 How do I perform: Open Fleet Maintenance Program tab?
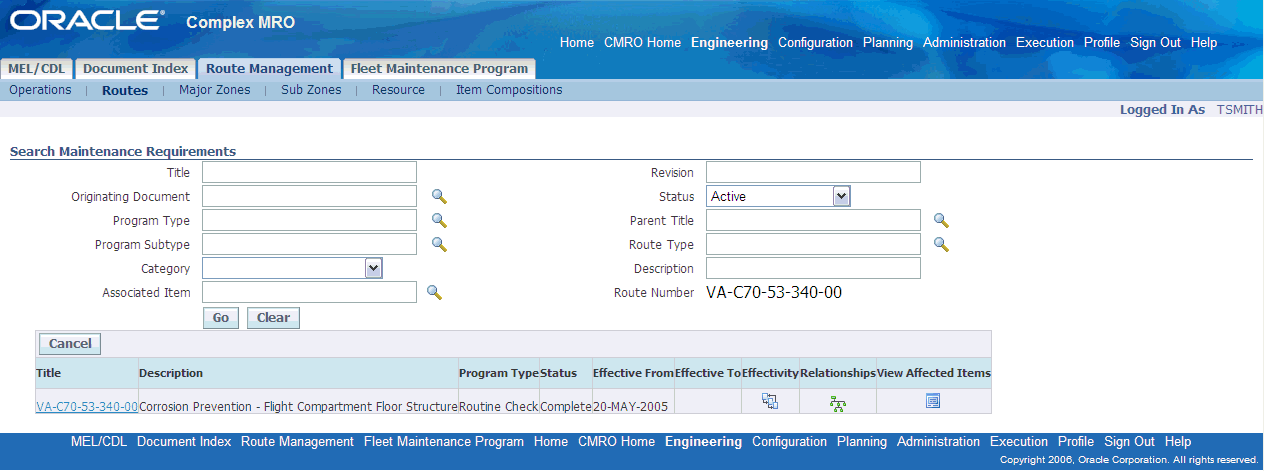coord(439,69)
